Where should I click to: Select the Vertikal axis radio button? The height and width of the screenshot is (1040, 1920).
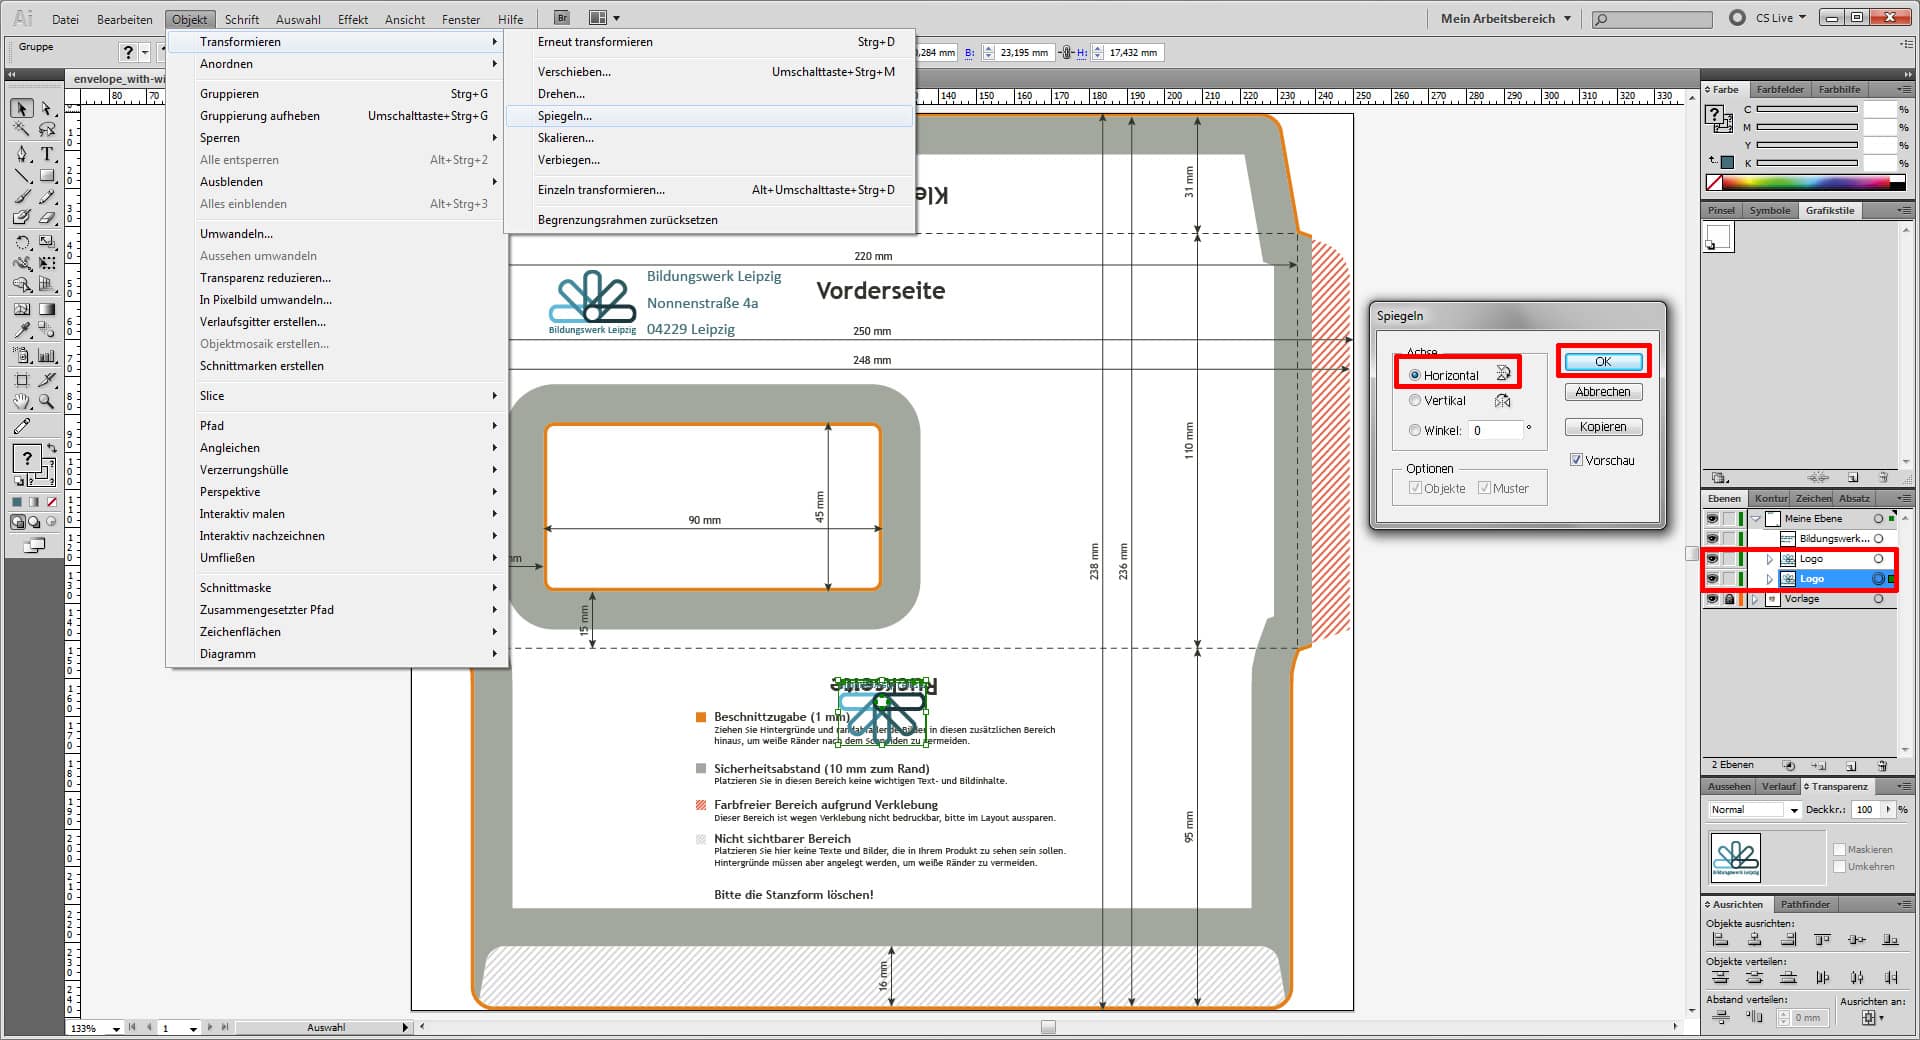pos(1415,401)
